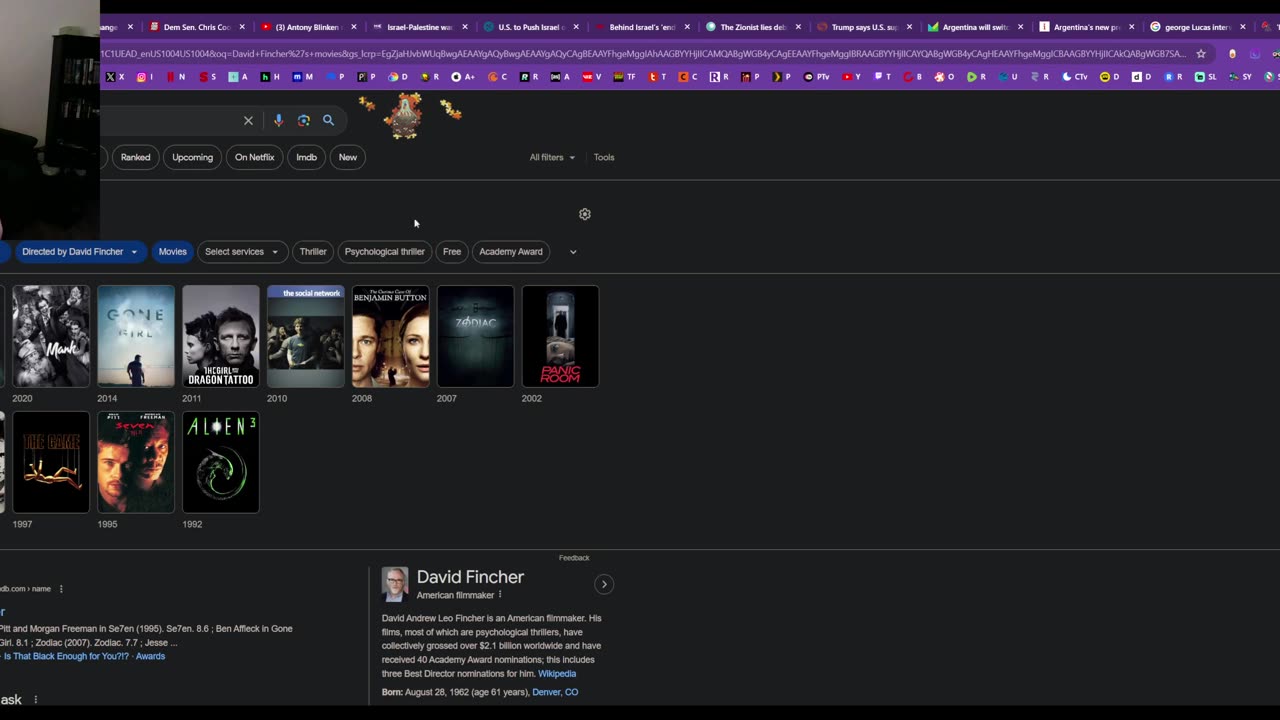Click the blue magnifying glass search icon
This screenshot has width=1280, height=720.
click(328, 120)
